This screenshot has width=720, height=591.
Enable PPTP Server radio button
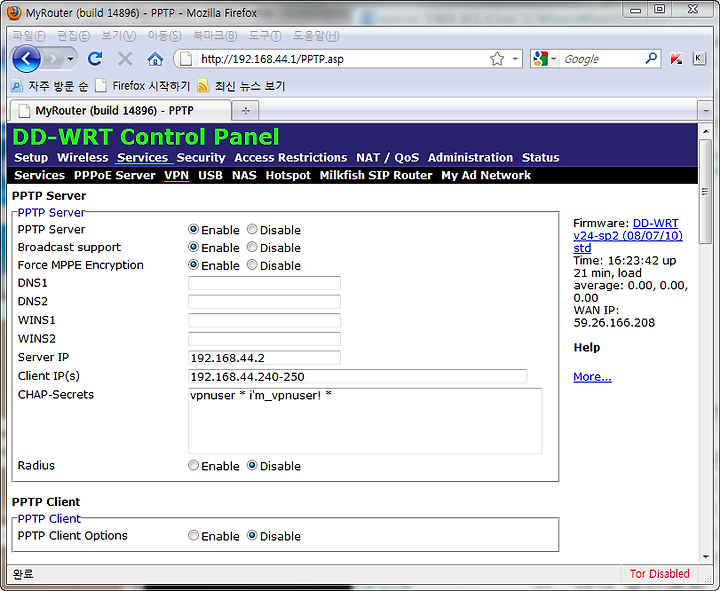193,229
